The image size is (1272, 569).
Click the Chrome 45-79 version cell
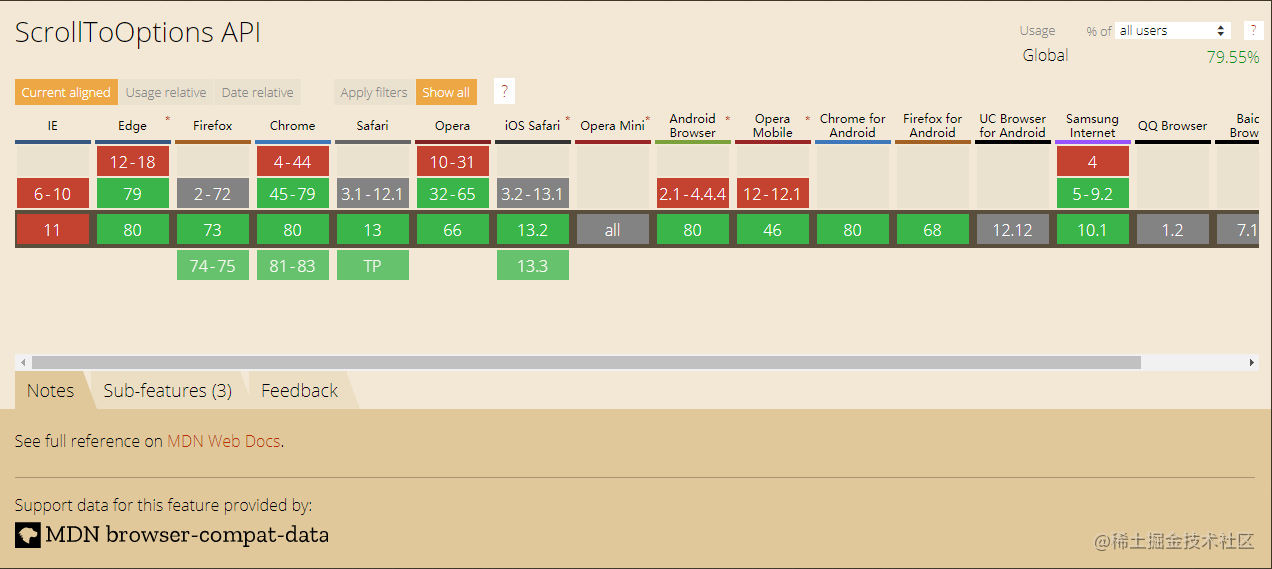293,193
